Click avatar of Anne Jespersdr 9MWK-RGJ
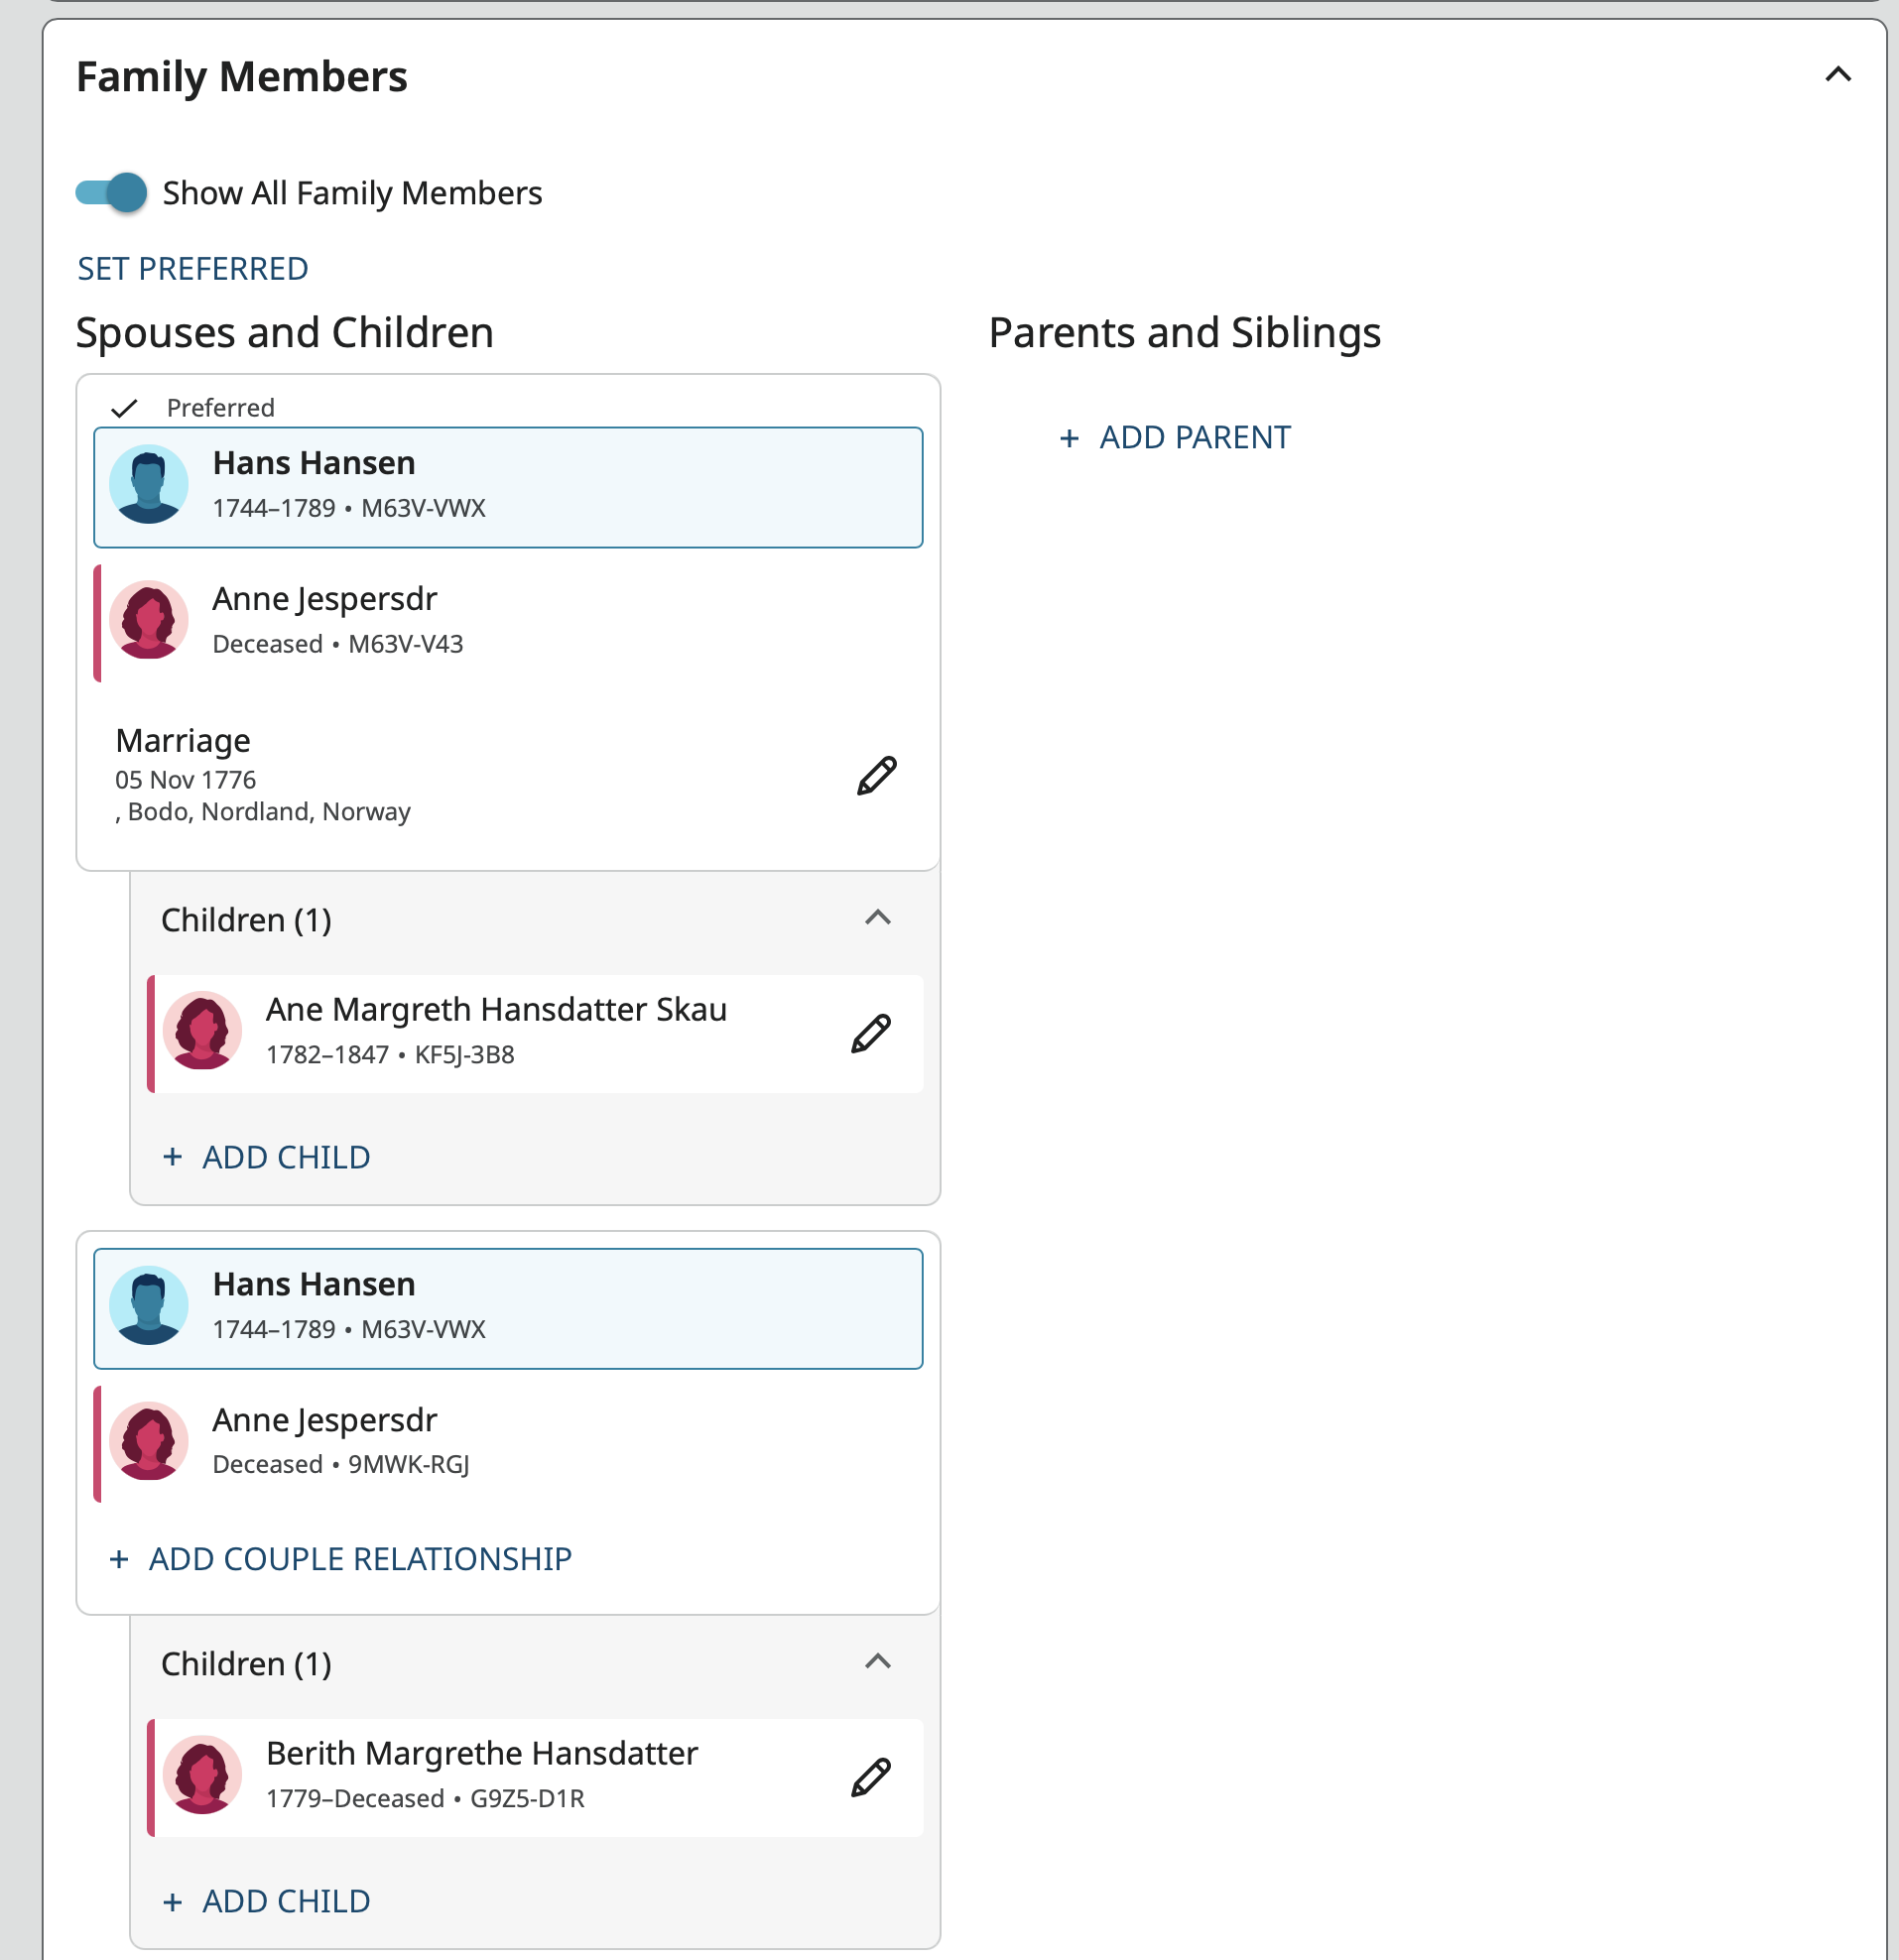 point(149,1441)
